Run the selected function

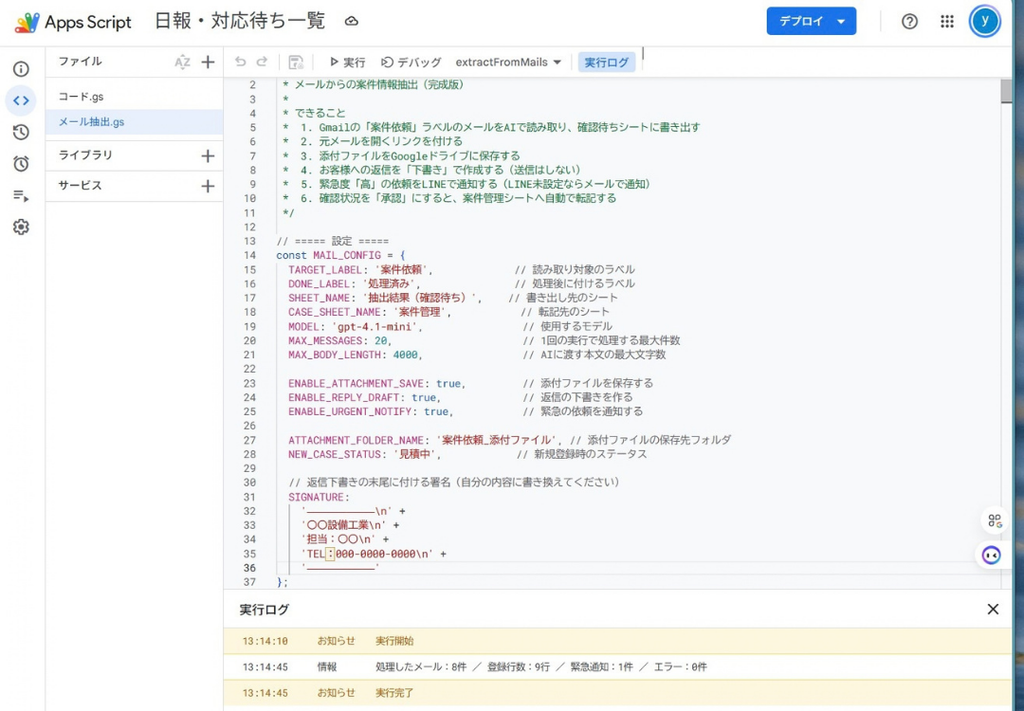click(x=347, y=62)
